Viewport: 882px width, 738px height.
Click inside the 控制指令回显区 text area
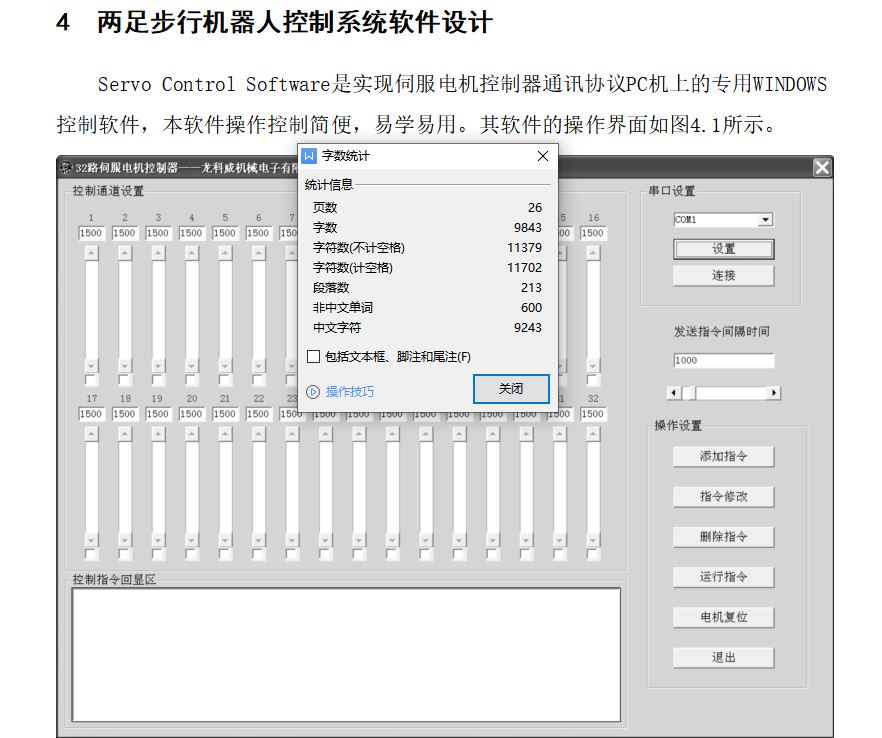point(346,655)
